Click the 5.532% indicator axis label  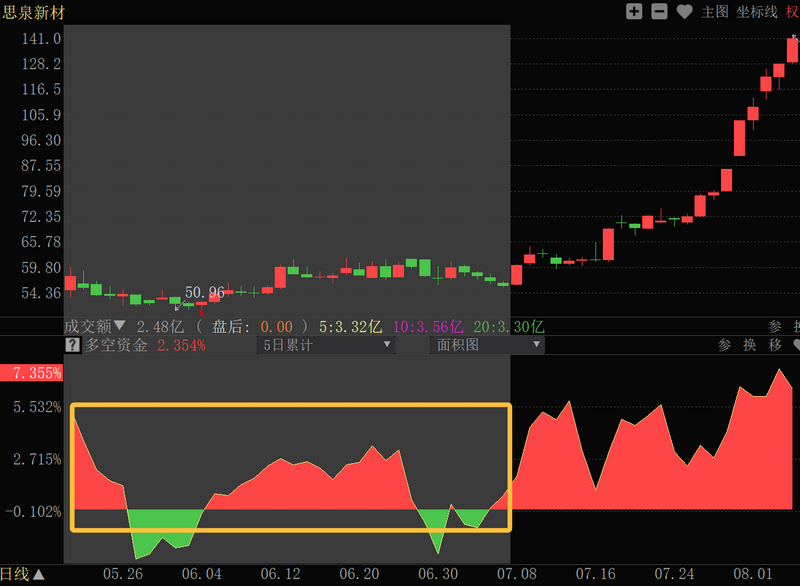(x=37, y=407)
